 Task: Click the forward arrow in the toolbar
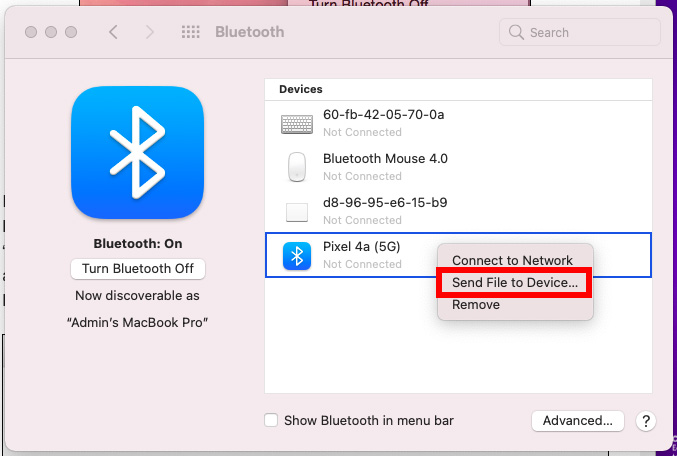point(149,32)
